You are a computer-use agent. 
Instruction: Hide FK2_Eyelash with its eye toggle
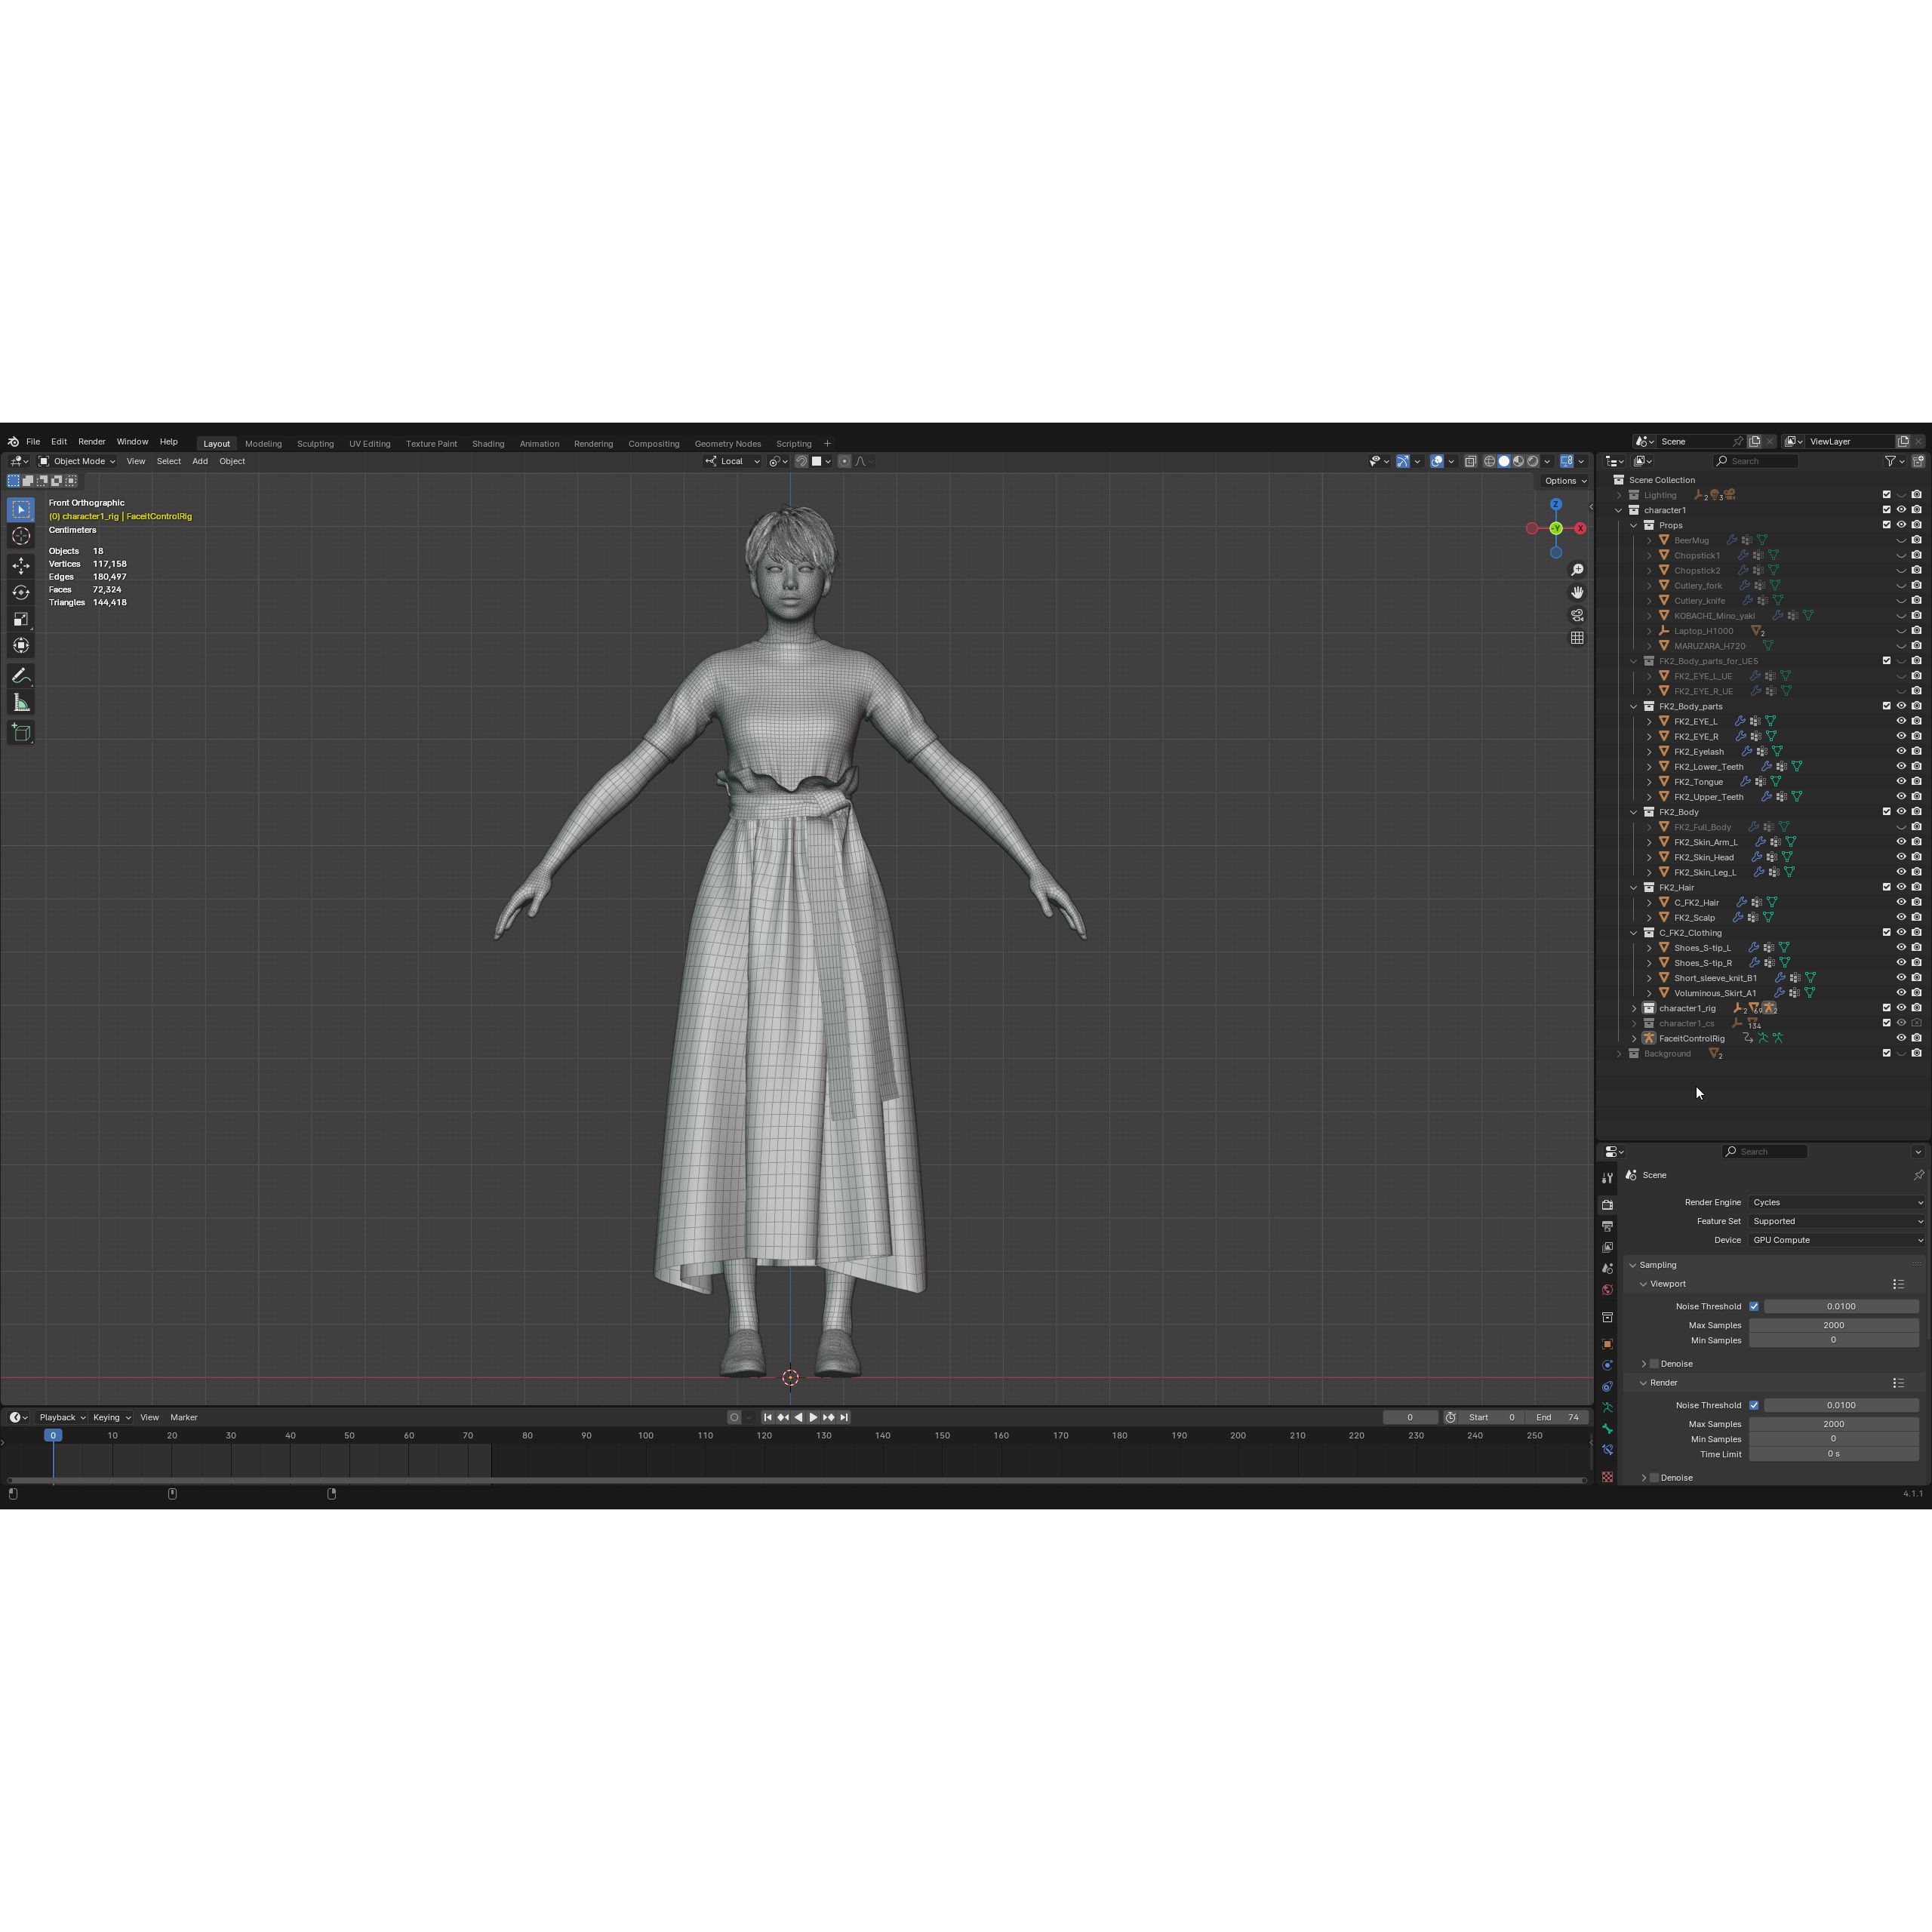tap(1901, 751)
